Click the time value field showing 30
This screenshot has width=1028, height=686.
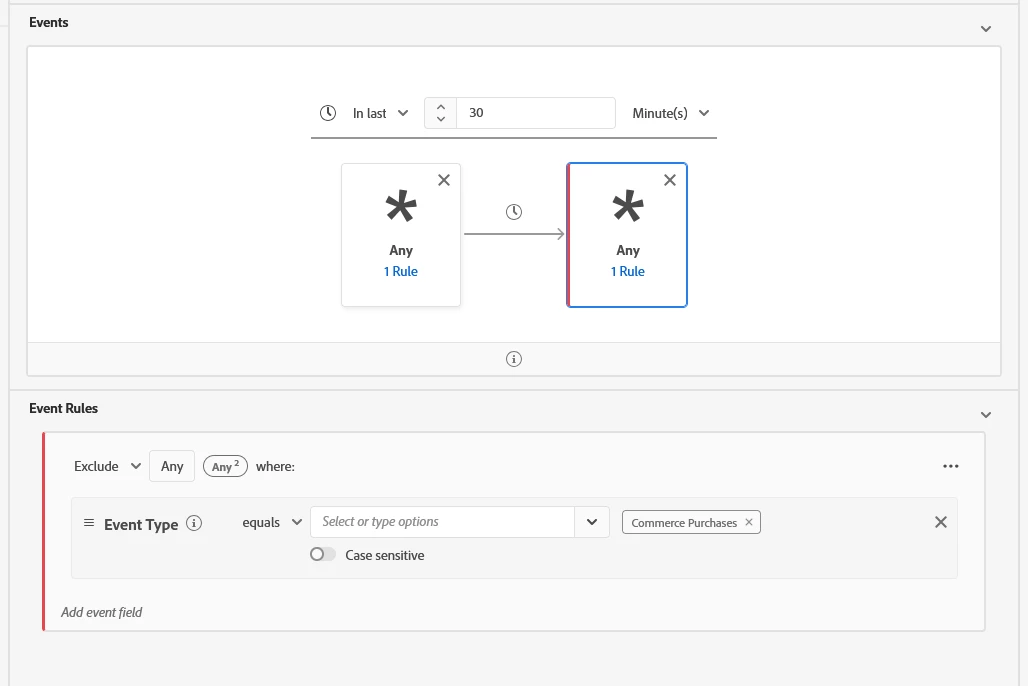click(535, 113)
